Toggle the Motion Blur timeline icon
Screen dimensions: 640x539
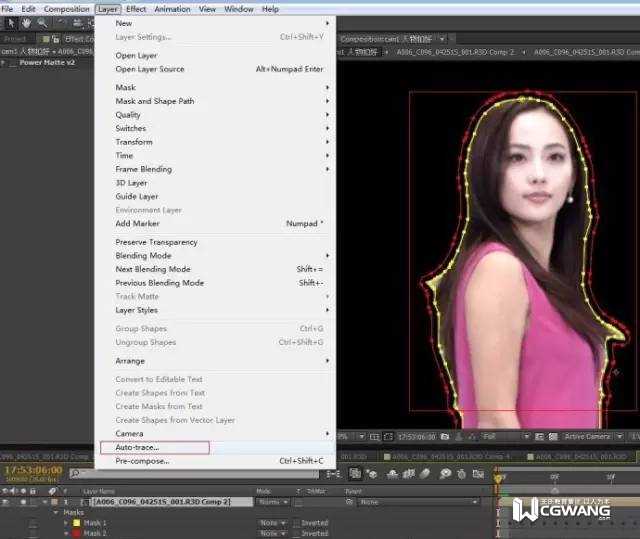425,474
